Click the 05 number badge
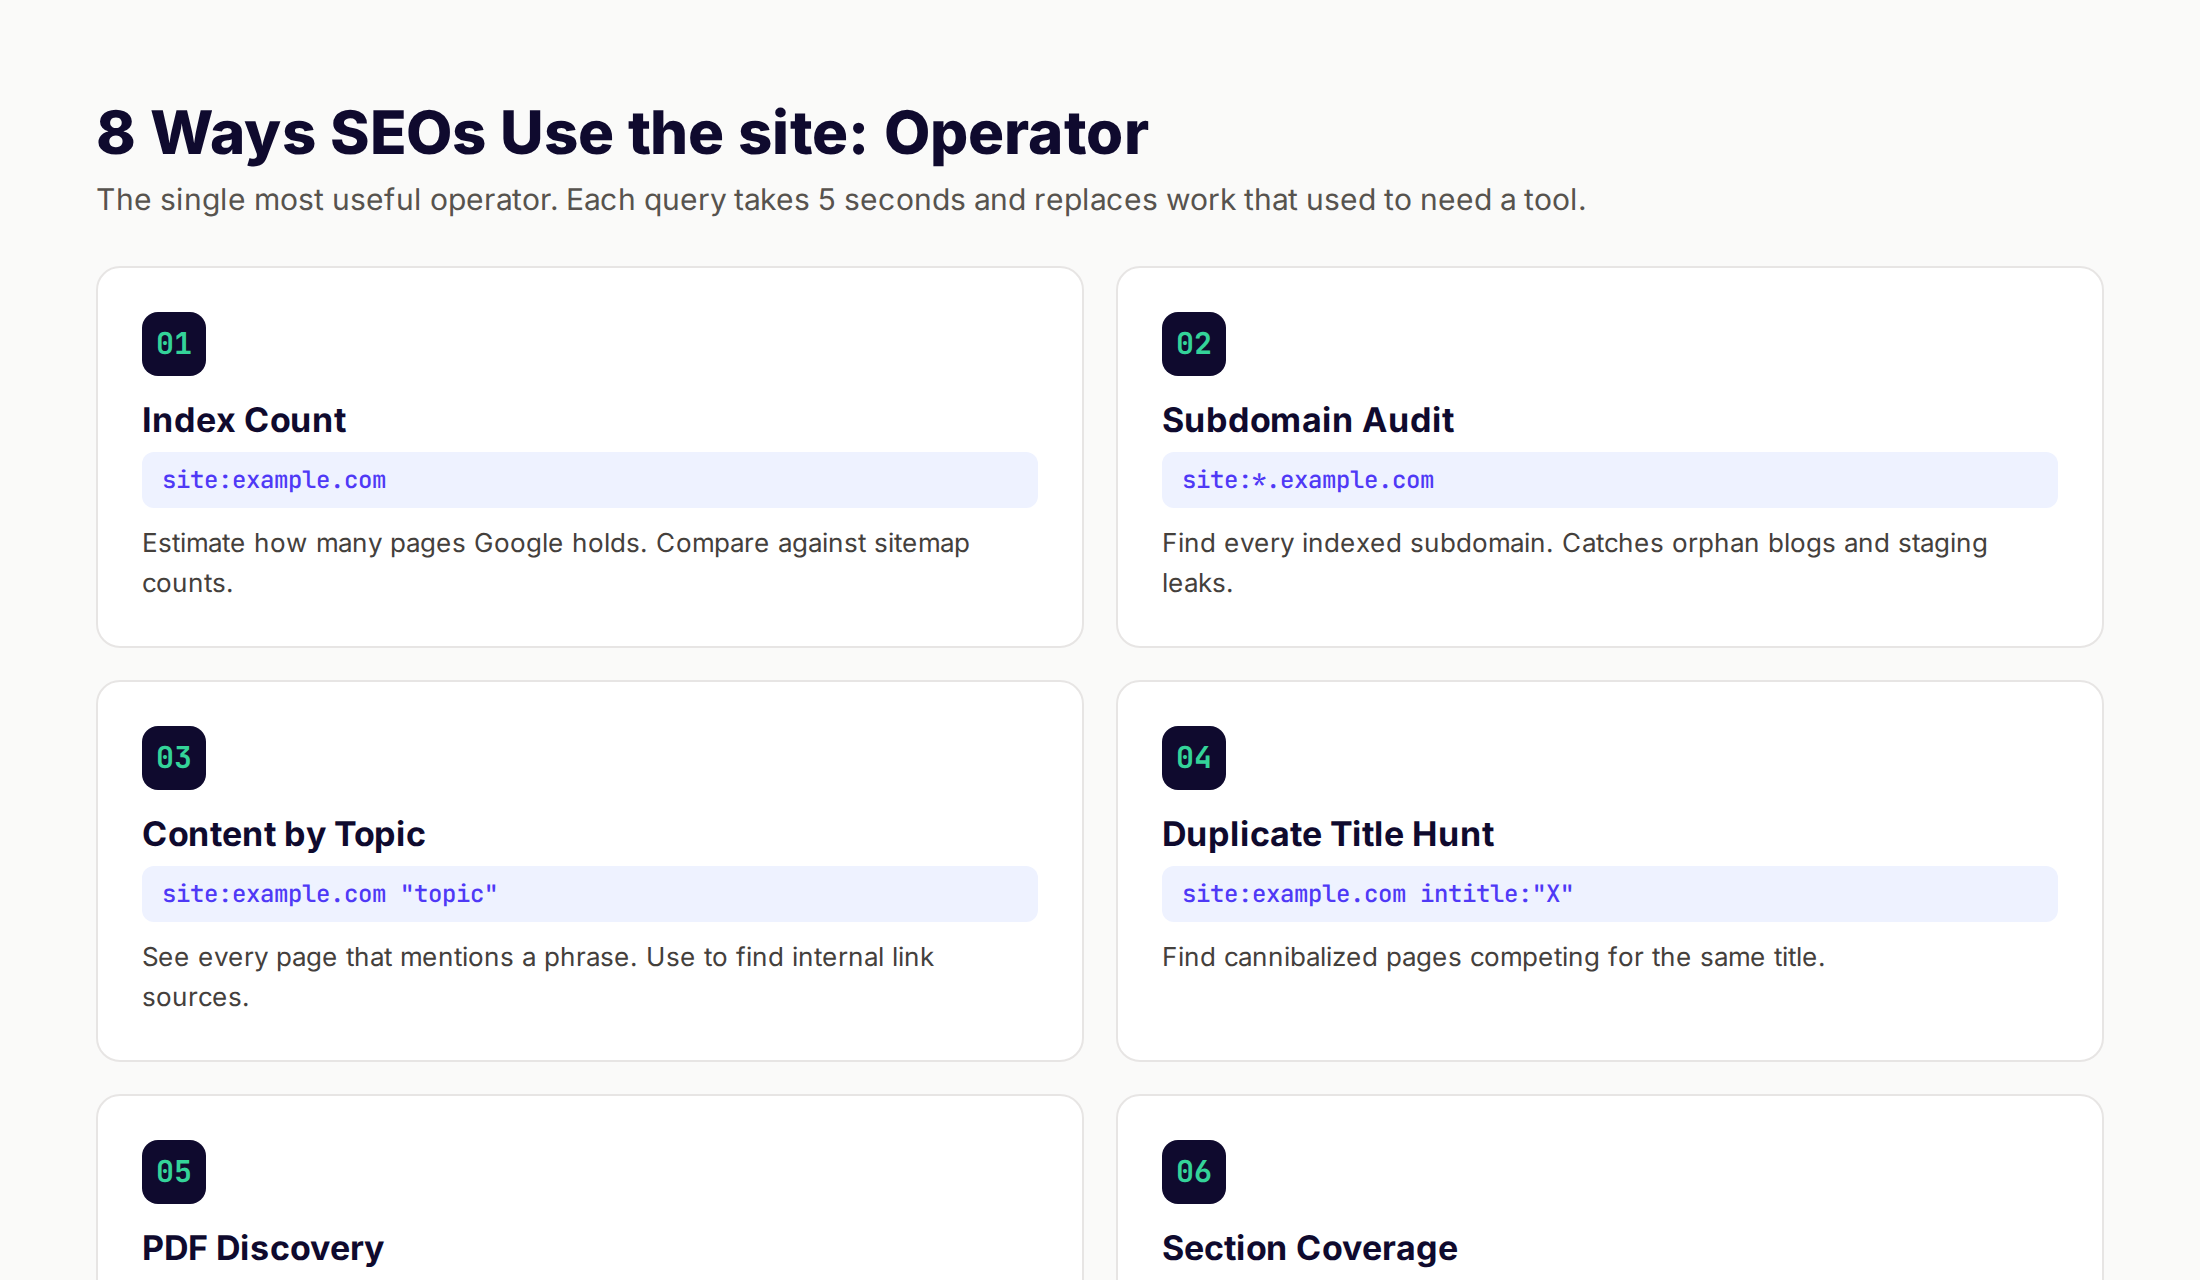Image resolution: width=2200 pixels, height=1280 pixels. (174, 1172)
